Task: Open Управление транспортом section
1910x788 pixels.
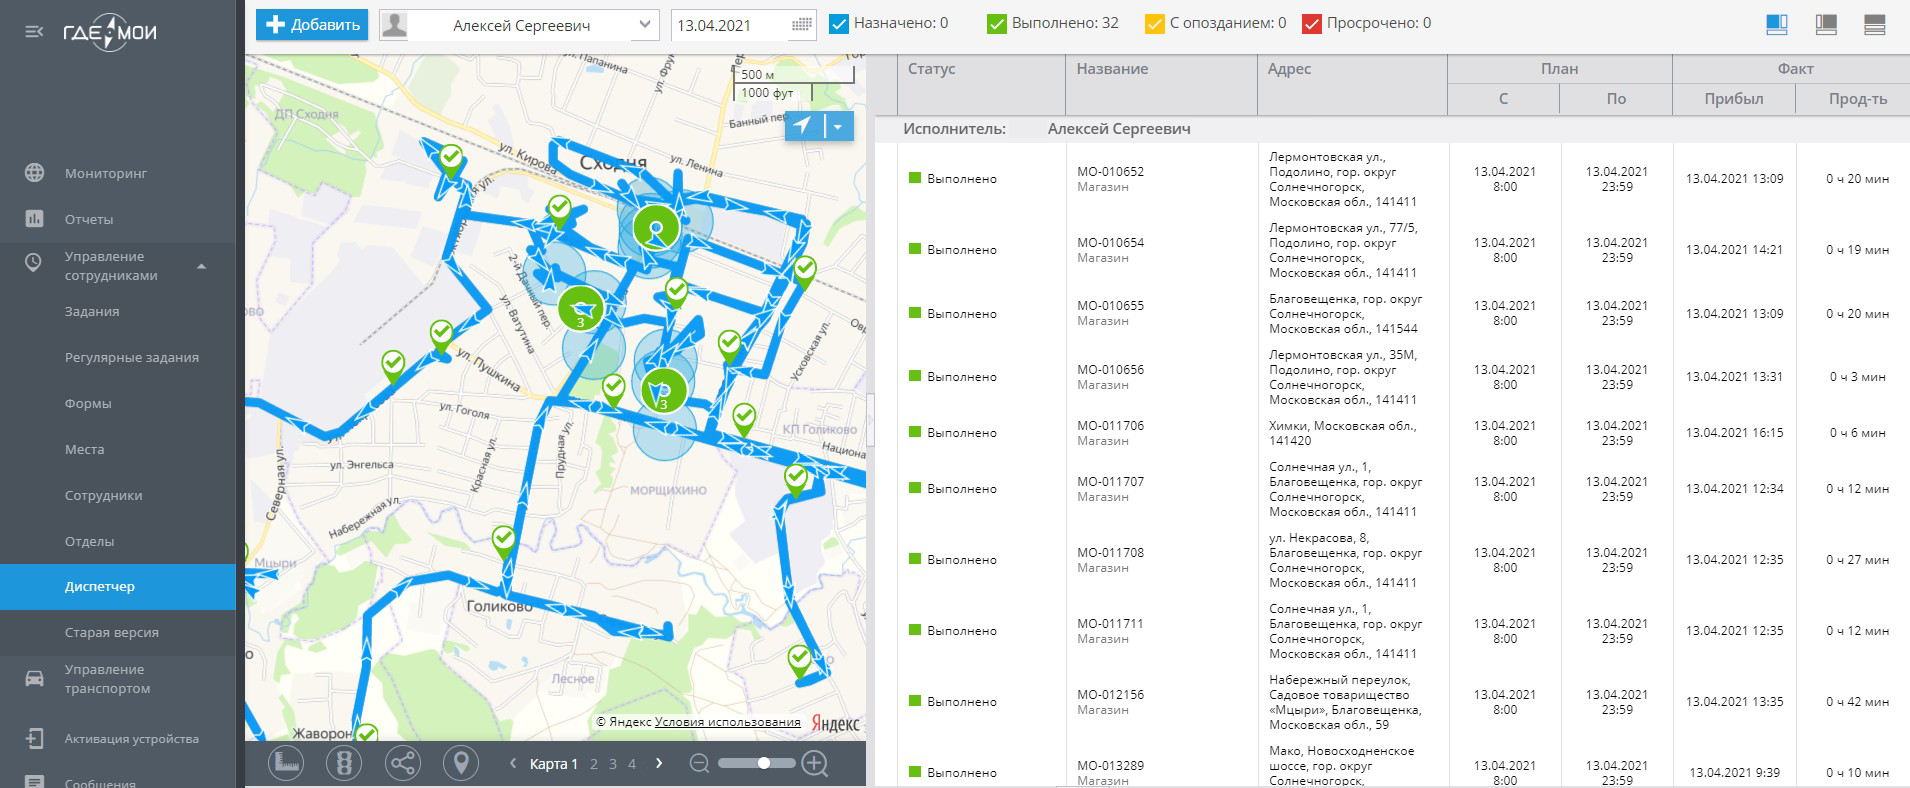Action: pyautogui.click(x=108, y=679)
